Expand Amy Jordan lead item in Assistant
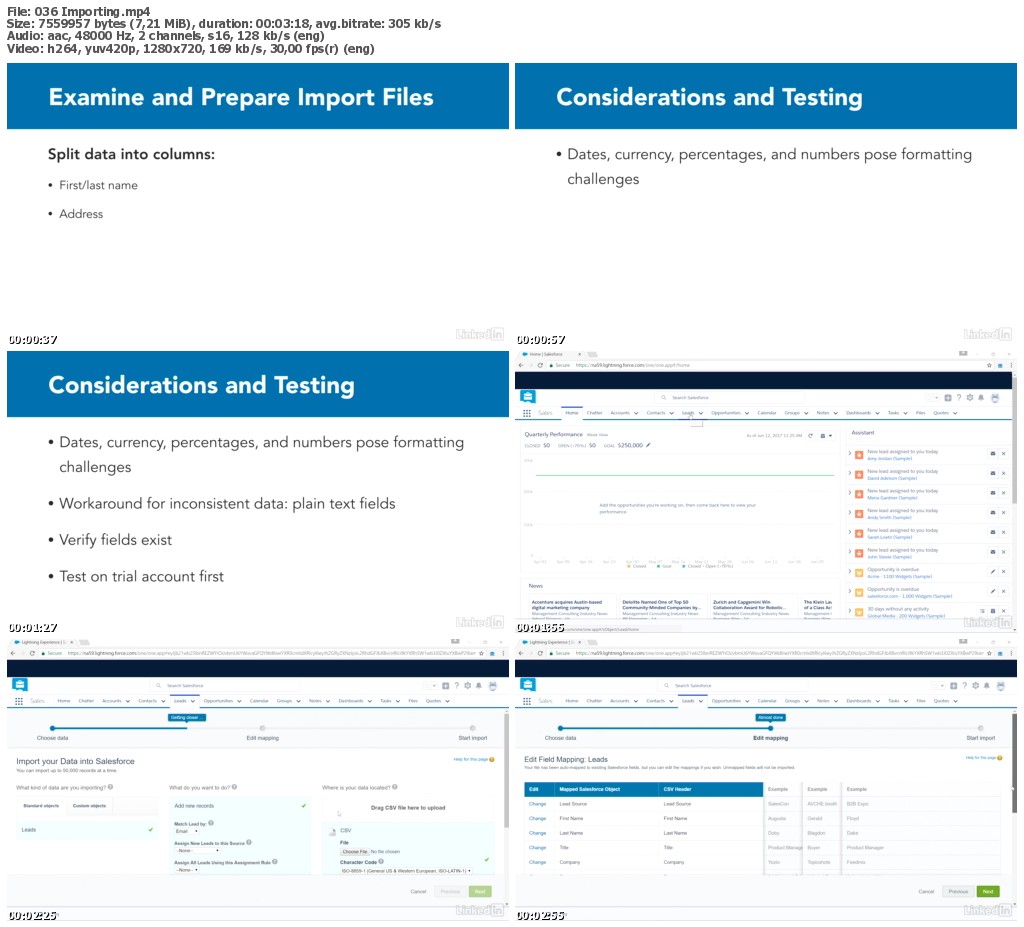This screenshot has width=1024, height=927. coord(850,453)
